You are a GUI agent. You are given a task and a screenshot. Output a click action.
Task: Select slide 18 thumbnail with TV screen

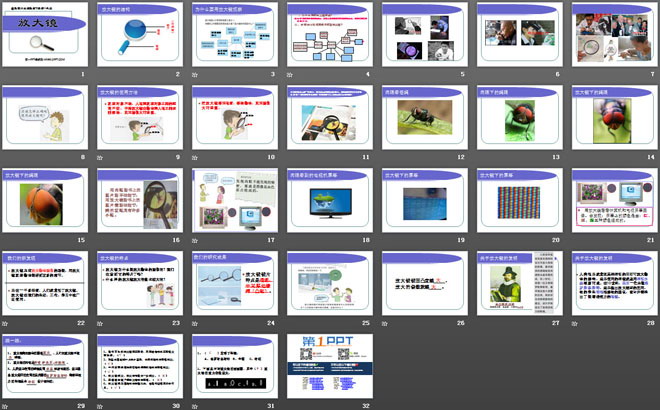tap(330, 200)
